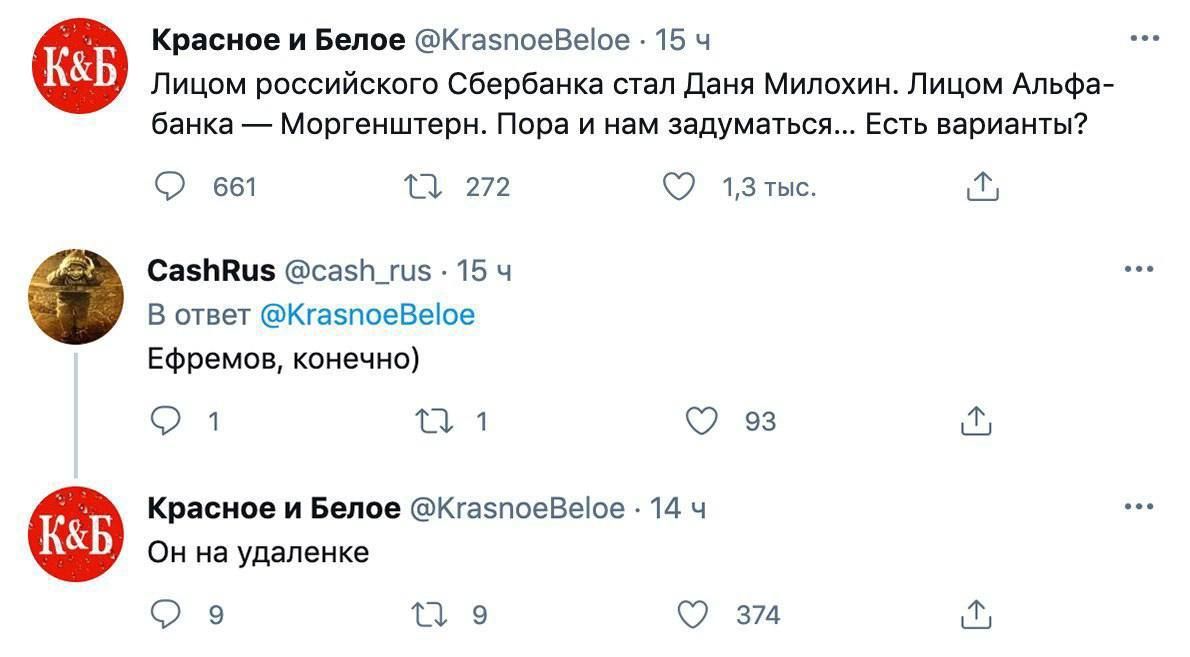Open the 14 ч timestamp of last tweet
Screen dimensions: 1190x657
tap(678, 509)
